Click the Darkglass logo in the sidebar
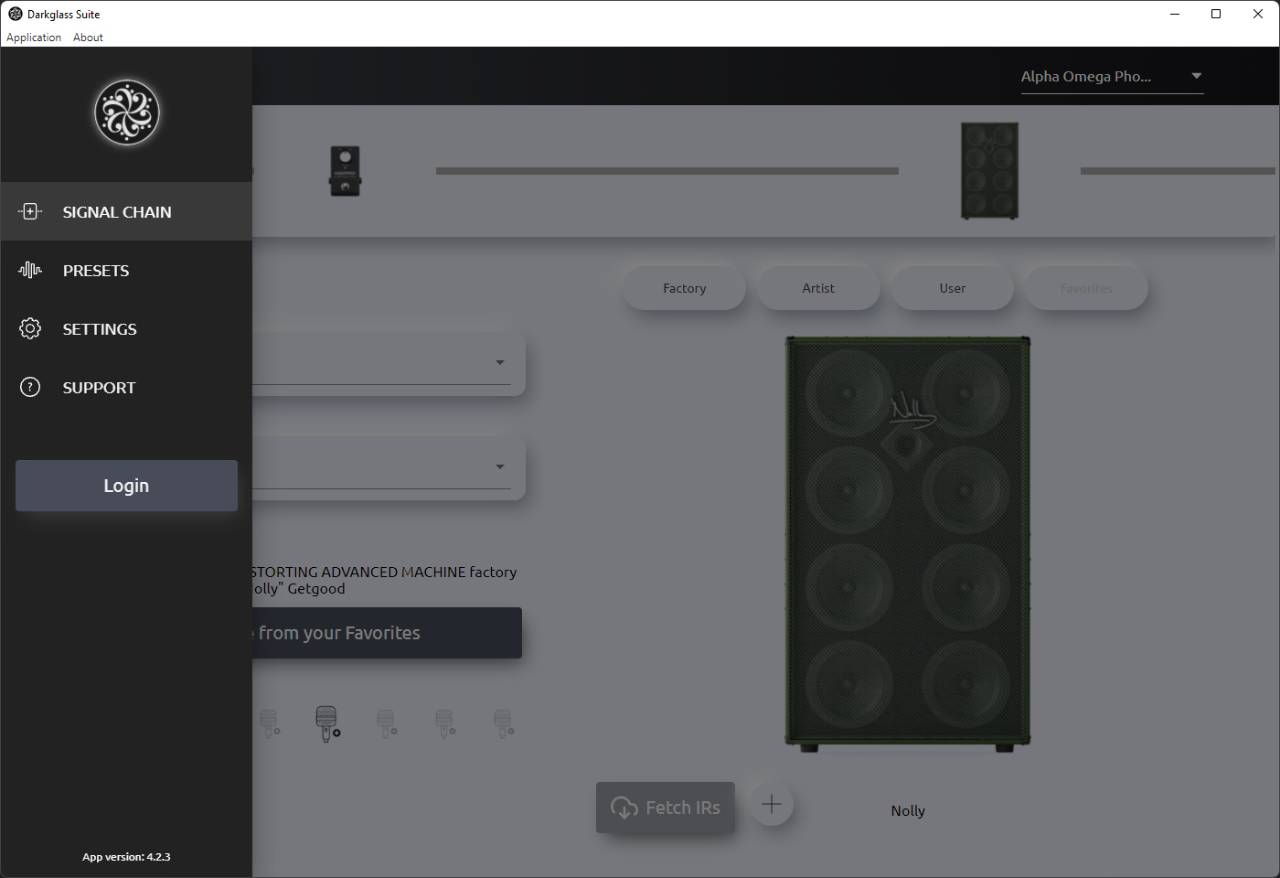This screenshot has height=878, width=1280. click(x=127, y=112)
